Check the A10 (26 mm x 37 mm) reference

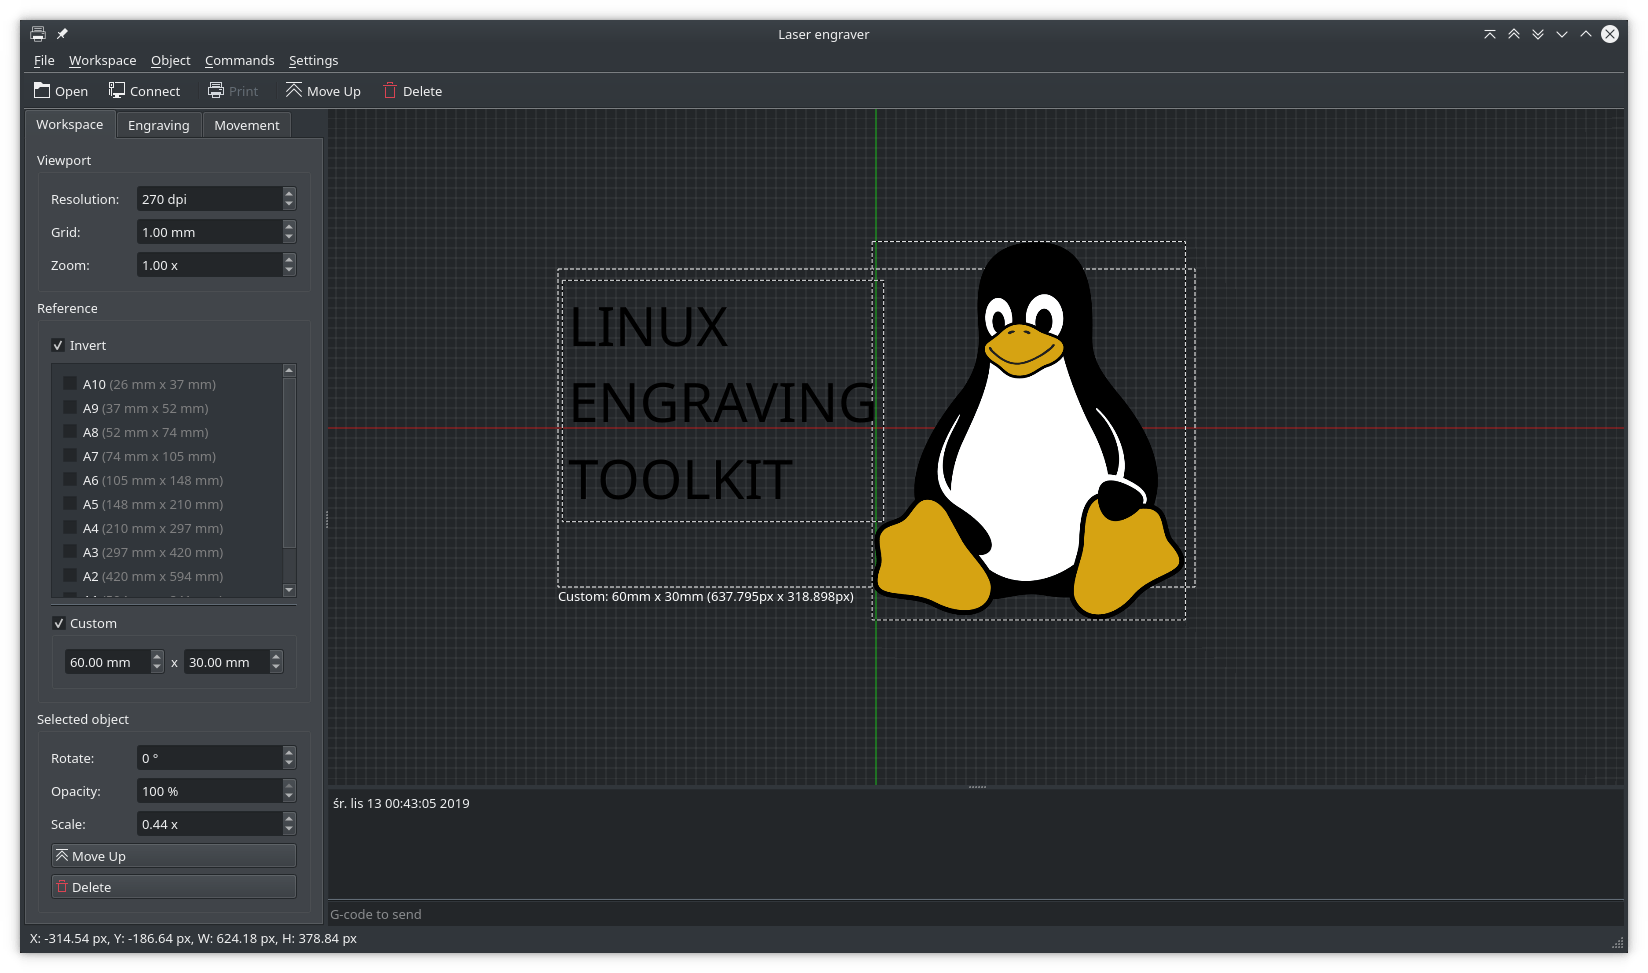(x=70, y=384)
